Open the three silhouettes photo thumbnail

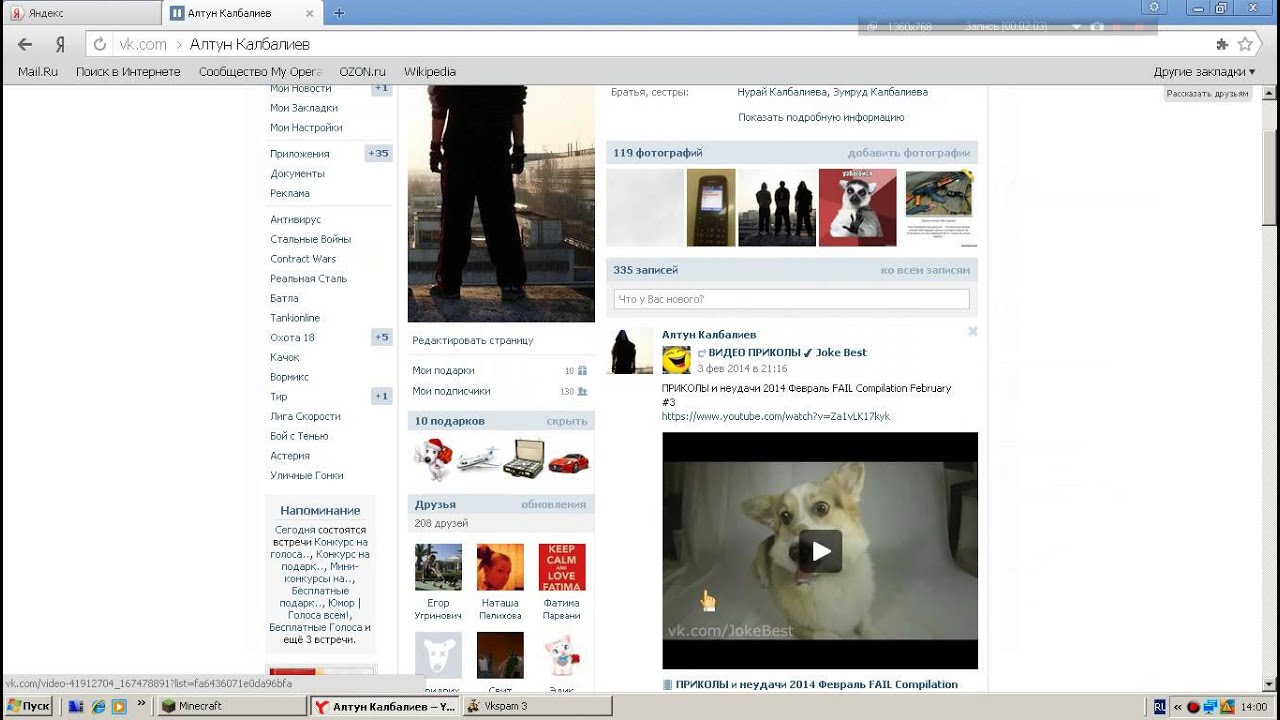coord(777,207)
